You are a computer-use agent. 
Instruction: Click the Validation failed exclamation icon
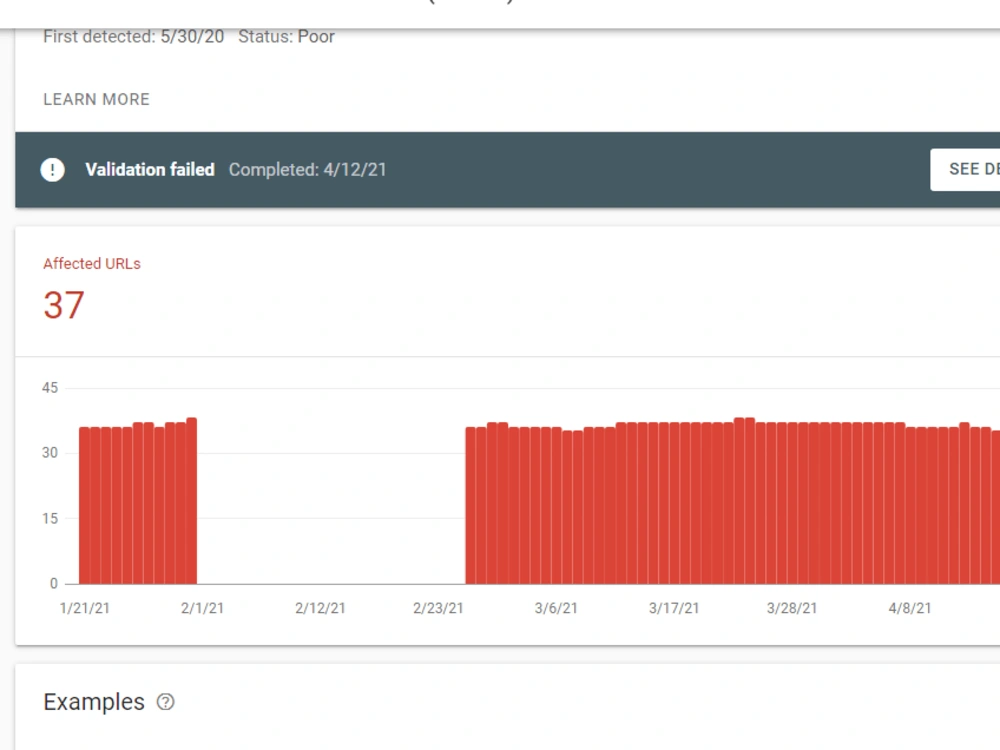pos(52,170)
